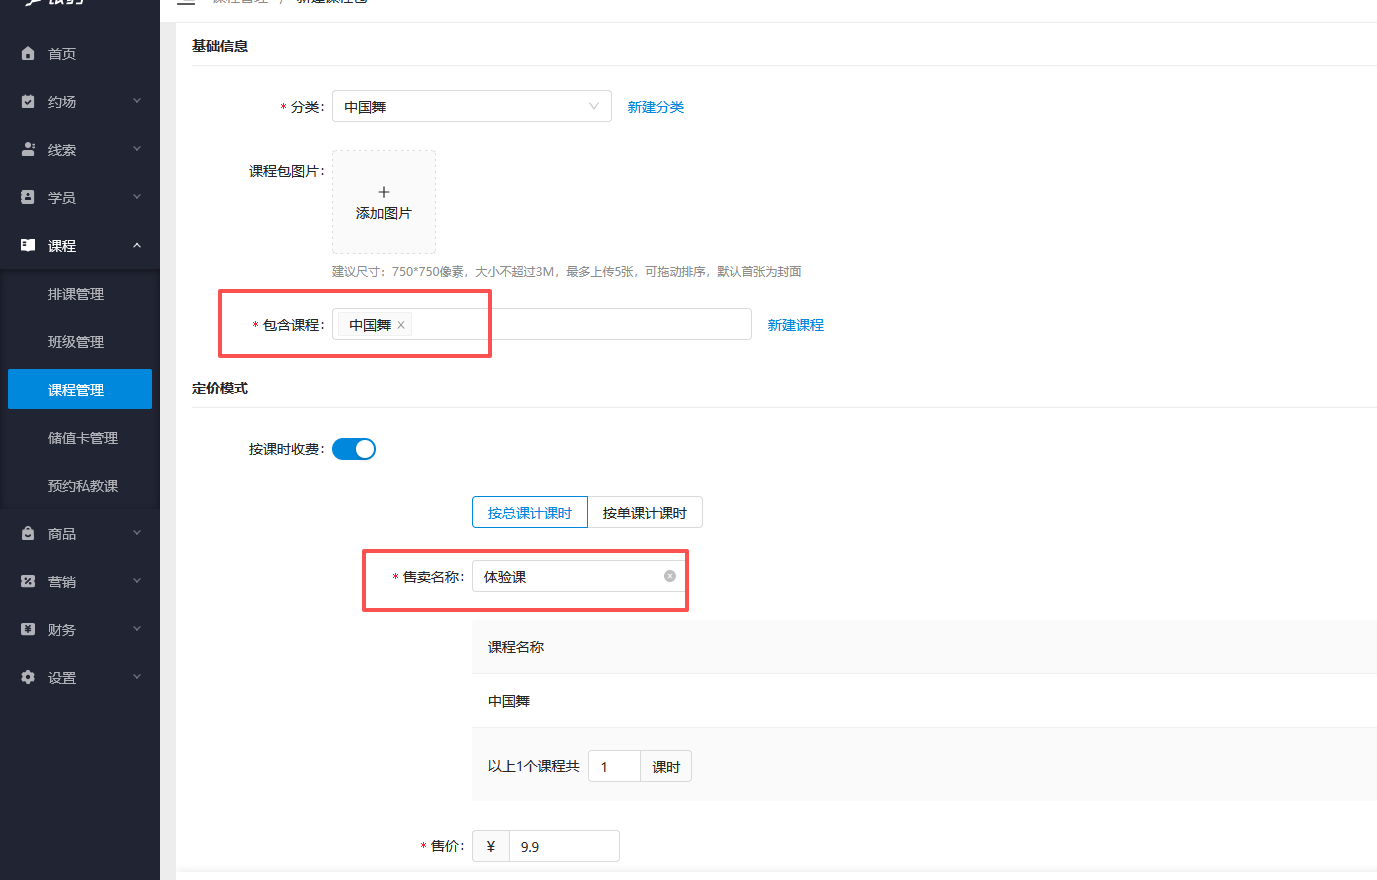Click the hamburger menu icon at top

186,2
